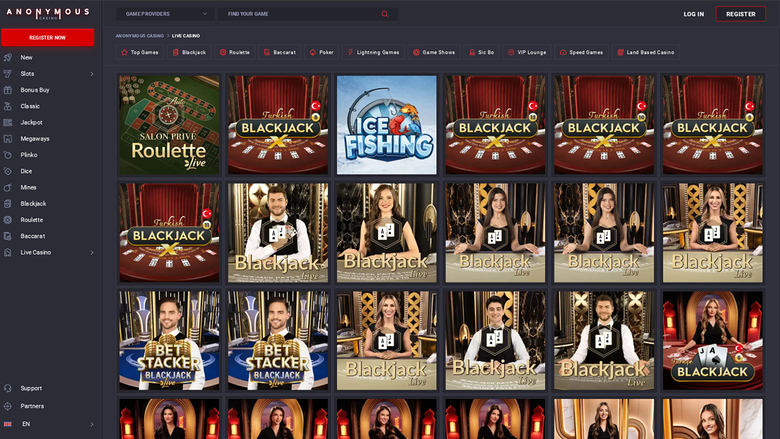Screen dimensions: 780x439
Task: Select the VIP Lounge category tab
Action: [x=527, y=52]
